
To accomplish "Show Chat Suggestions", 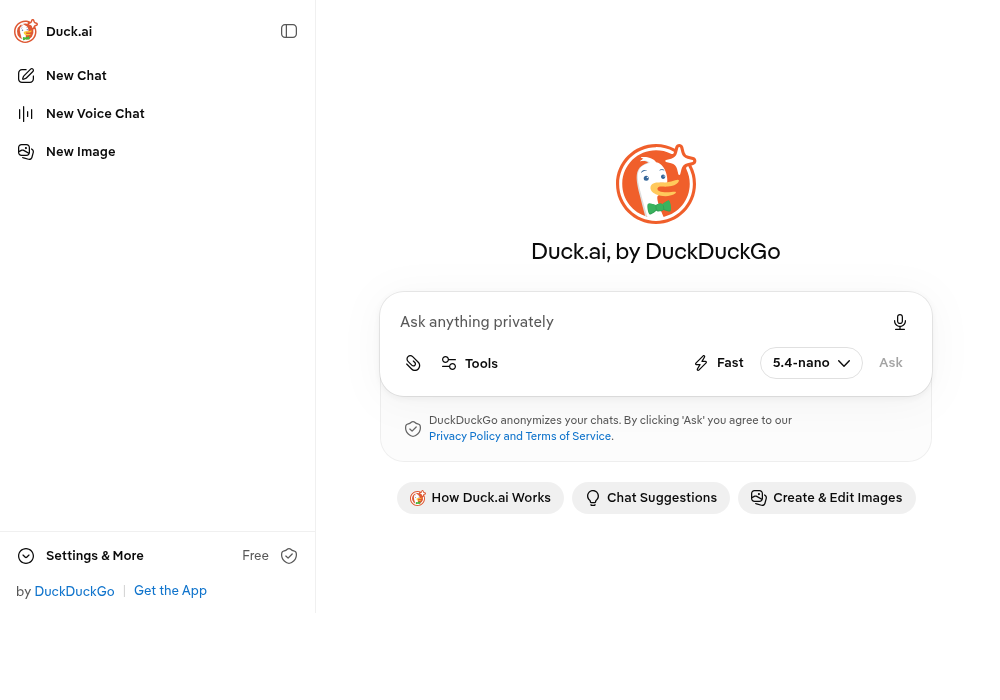I will 651,498.
